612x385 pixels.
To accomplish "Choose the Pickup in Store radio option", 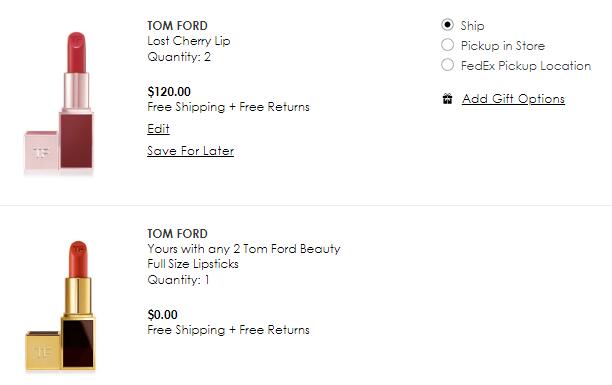I will [447, 45].
